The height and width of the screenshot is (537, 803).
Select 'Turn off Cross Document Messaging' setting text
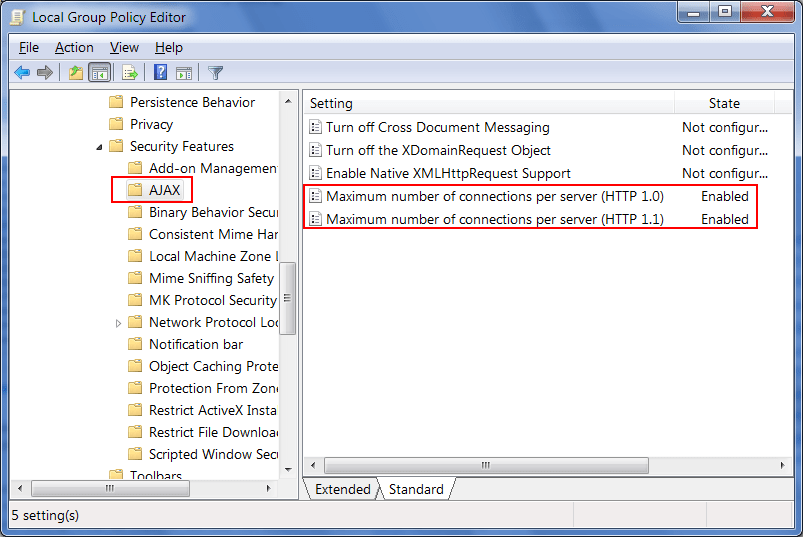click(x=438, y=127)
